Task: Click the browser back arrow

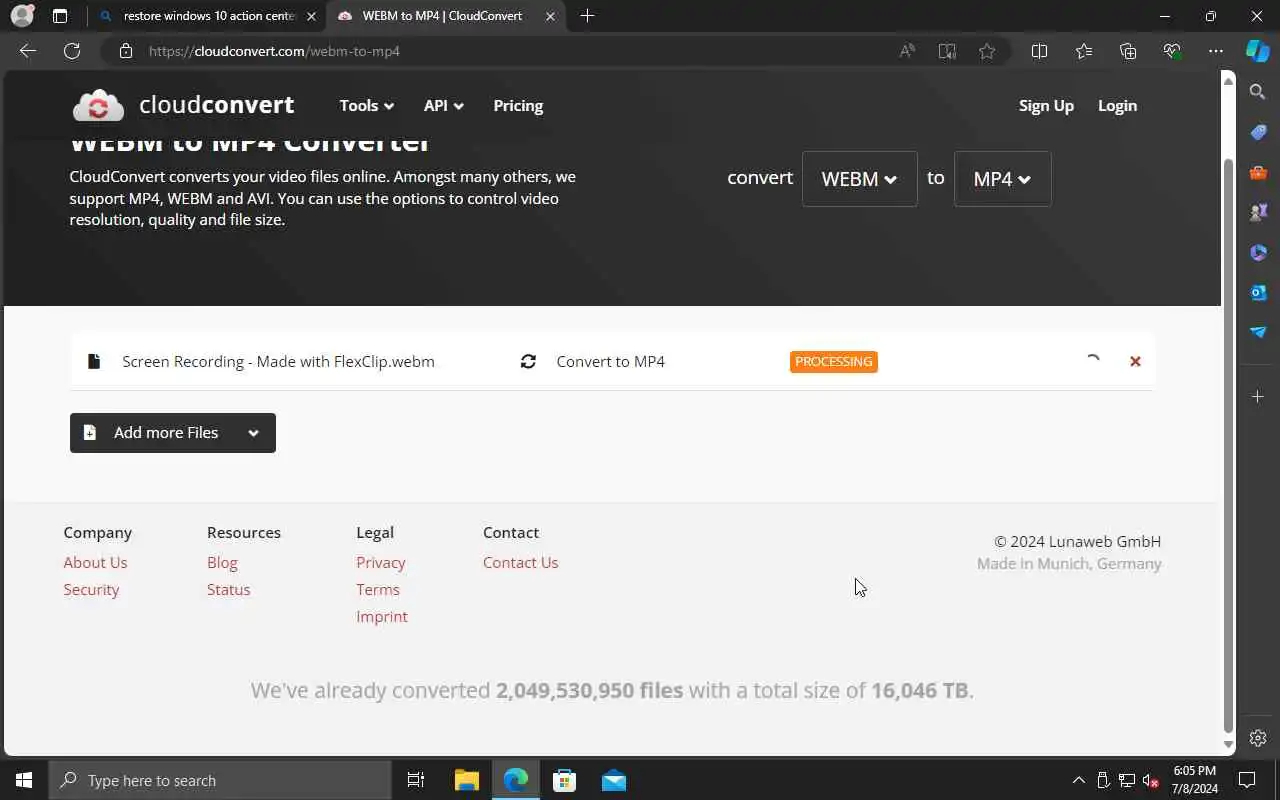Action: [28, 51]
